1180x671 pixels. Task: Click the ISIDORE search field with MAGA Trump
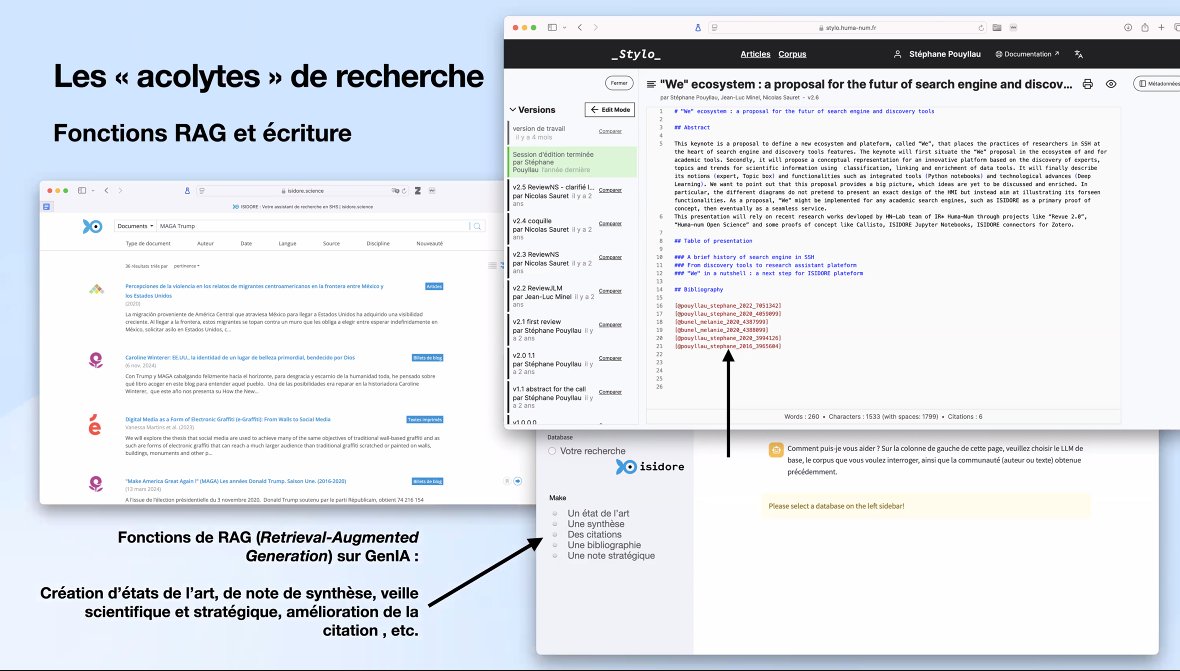[312, 226]
